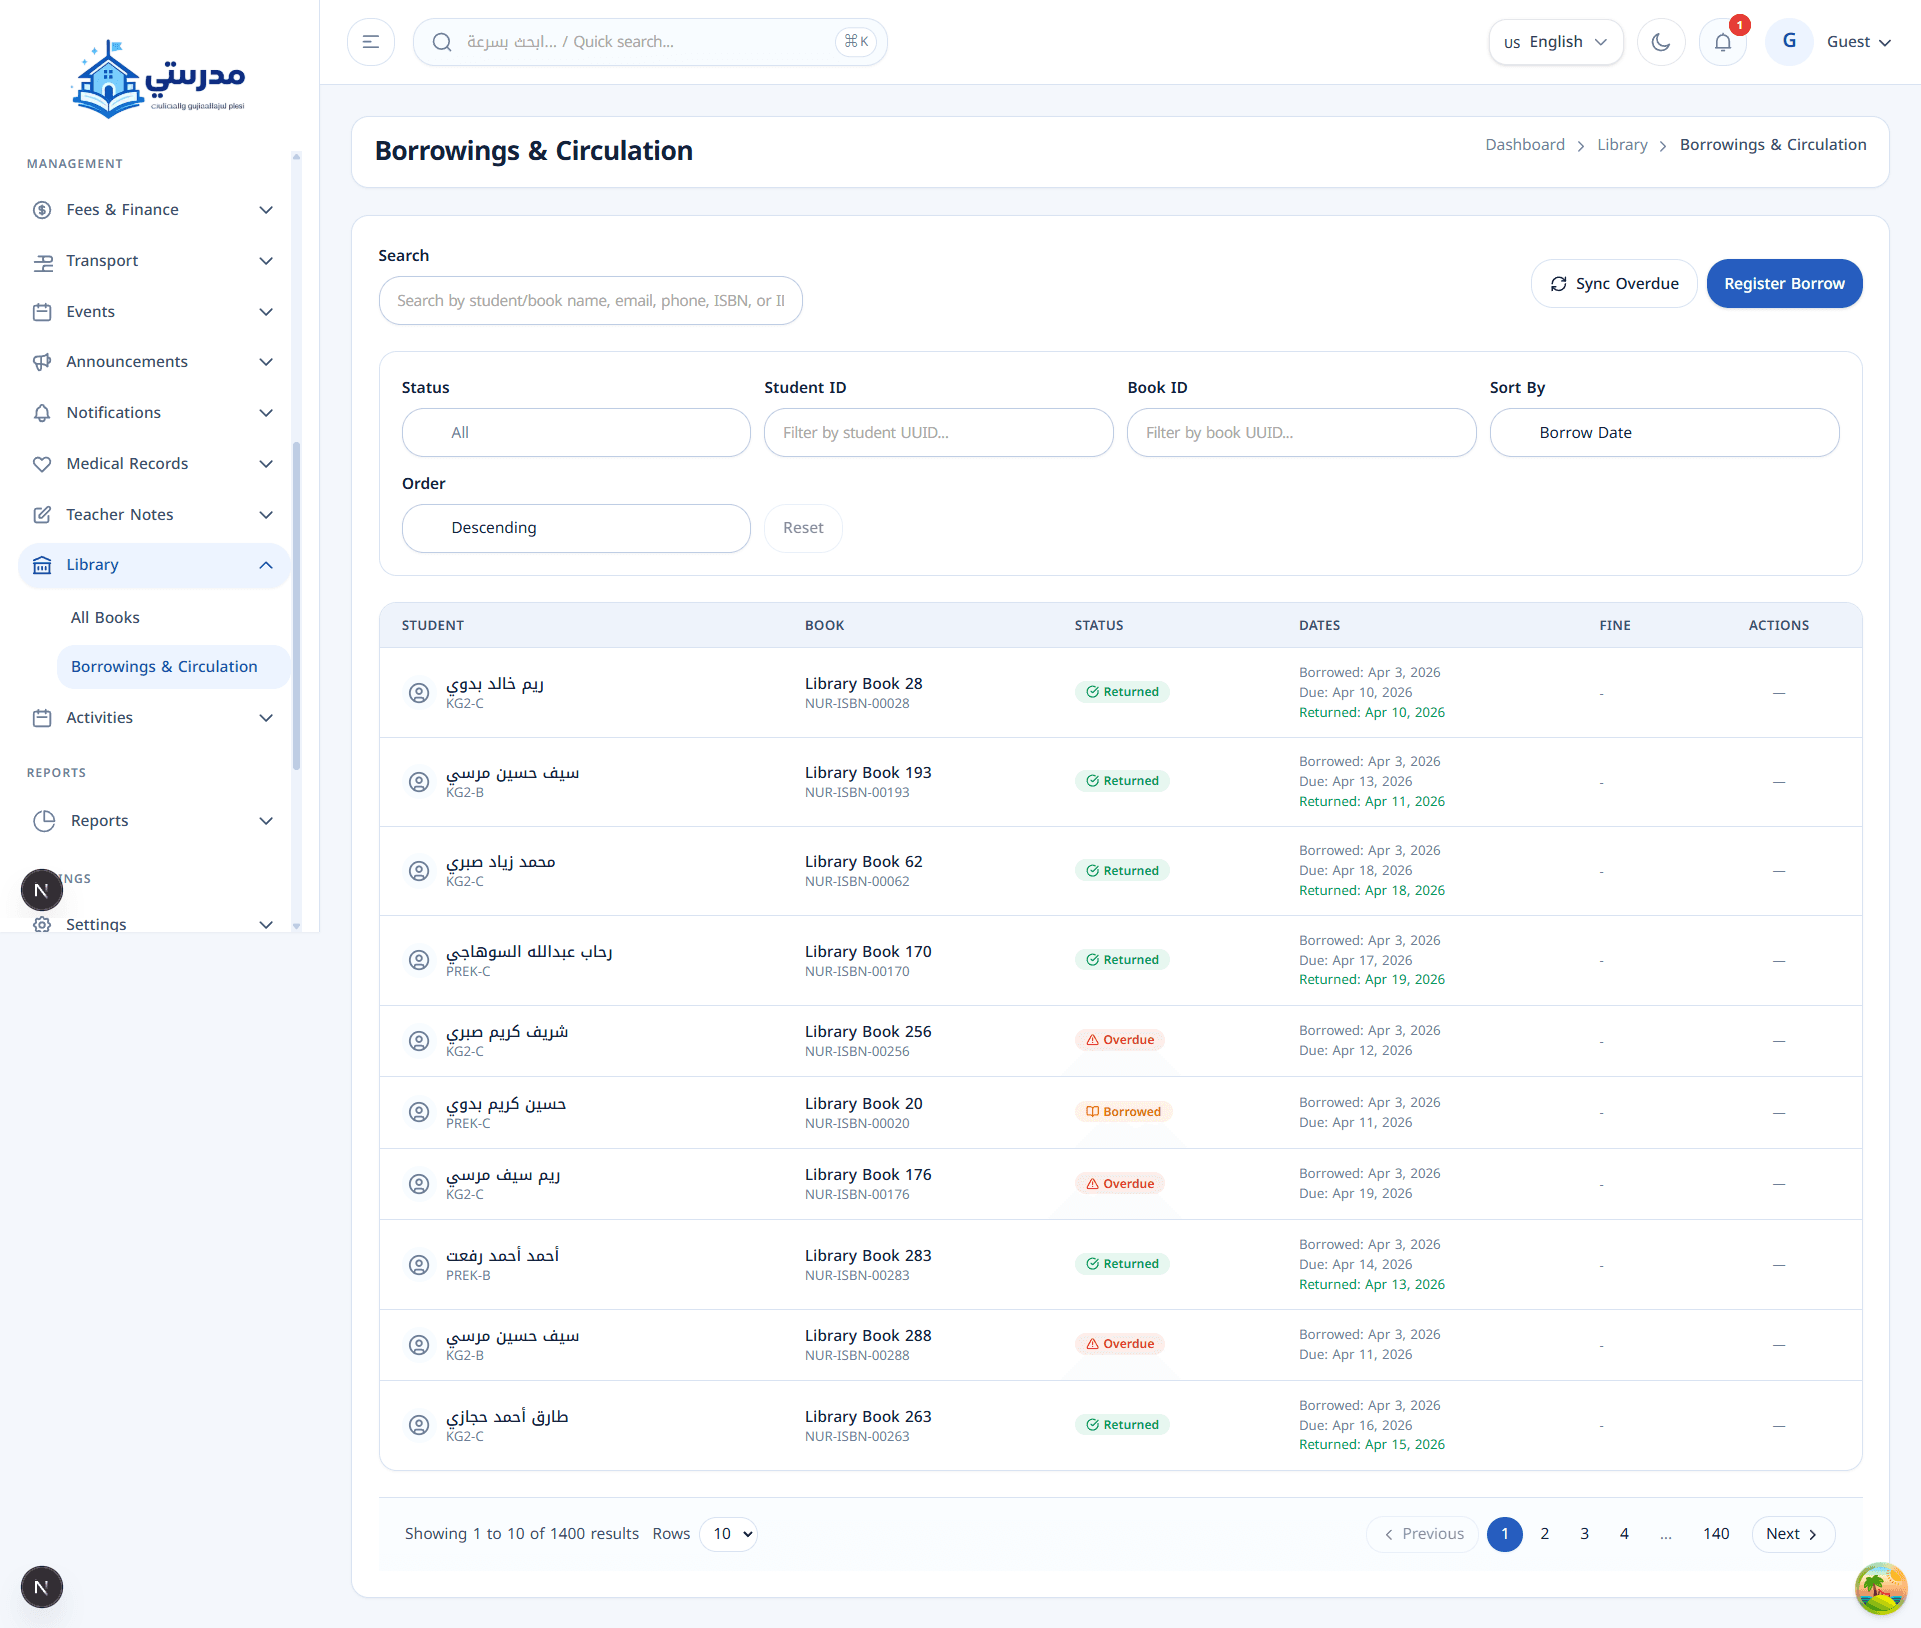Open Reports menu item

(x=154, y=821)
